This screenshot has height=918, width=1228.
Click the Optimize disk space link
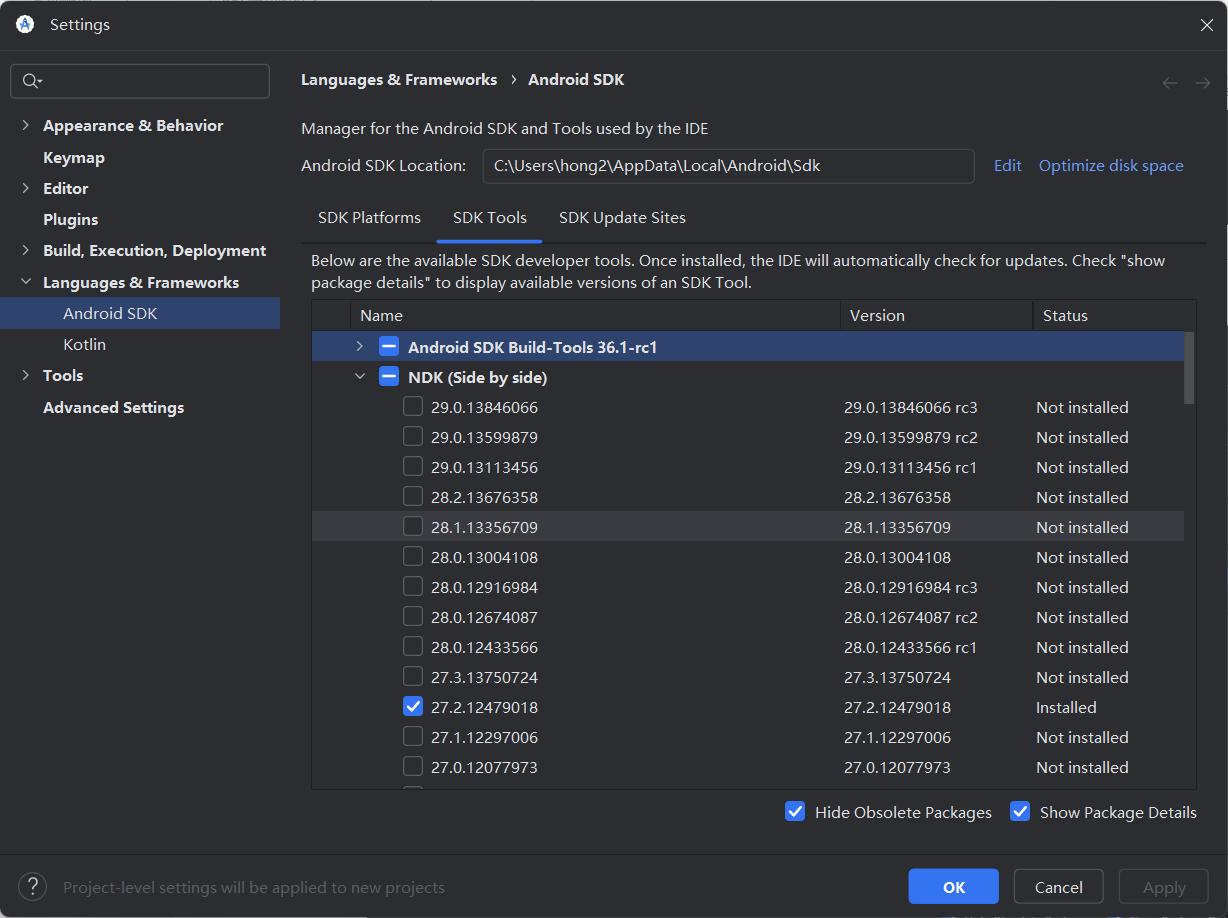(x=1111, y=166)
